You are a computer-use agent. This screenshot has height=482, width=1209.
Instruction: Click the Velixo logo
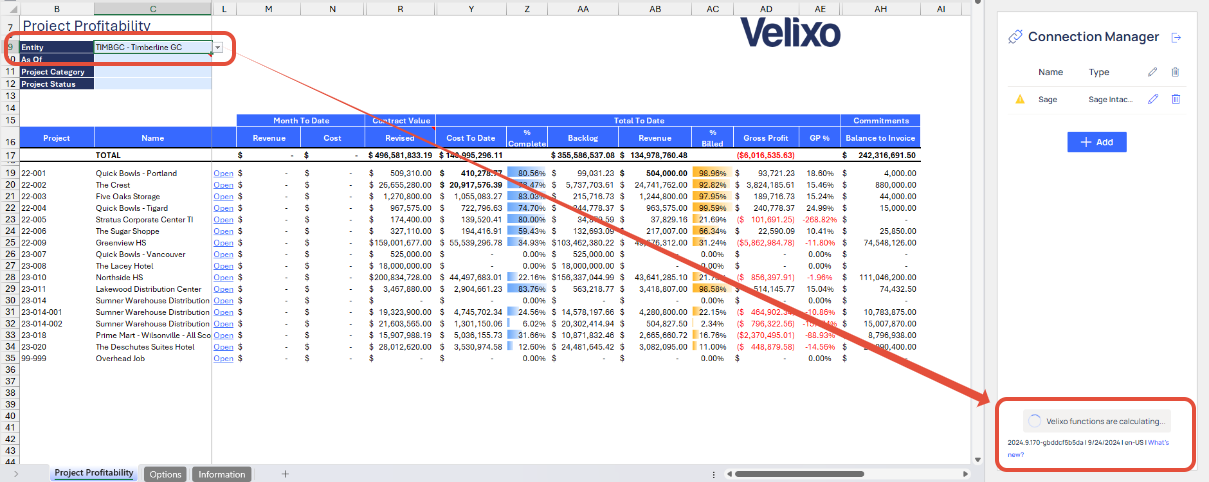790,34
